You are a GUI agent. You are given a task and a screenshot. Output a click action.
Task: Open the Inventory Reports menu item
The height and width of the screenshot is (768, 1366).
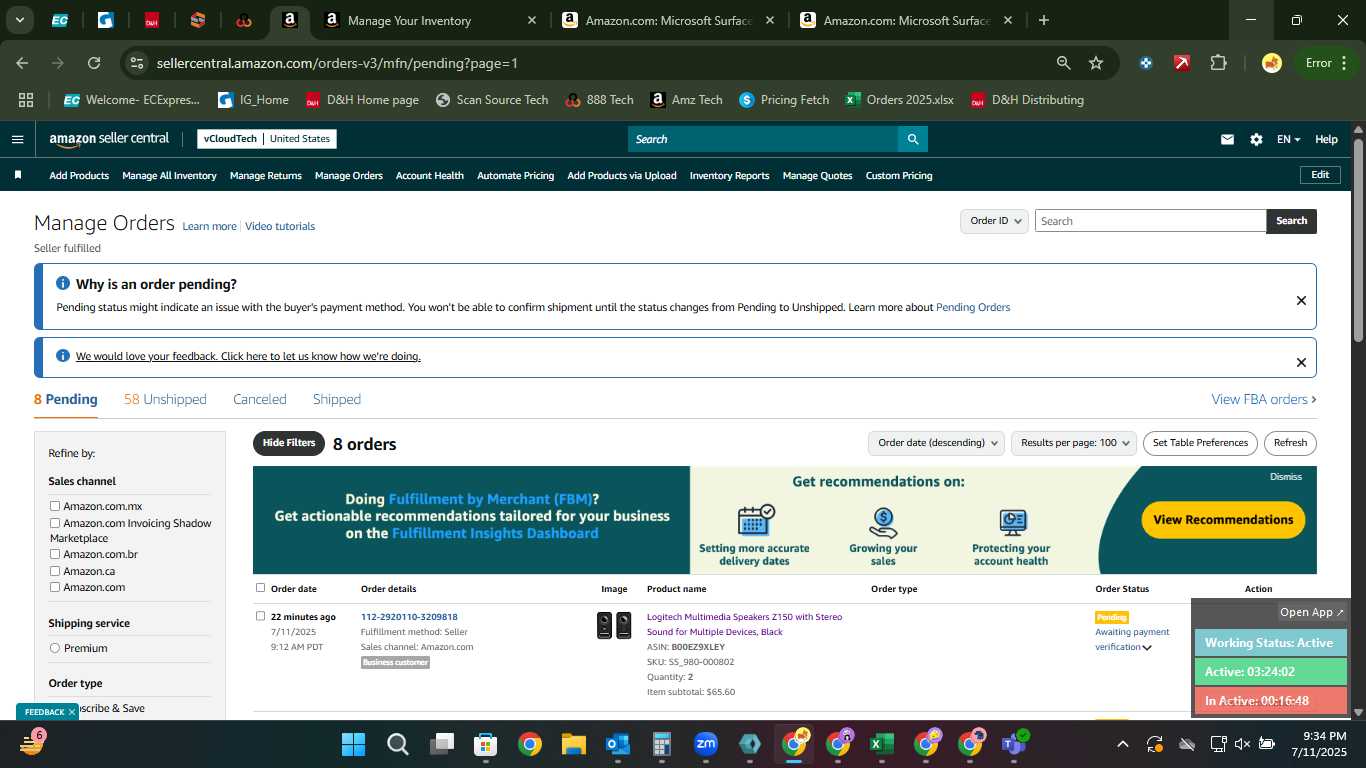(x=730, y=175)
